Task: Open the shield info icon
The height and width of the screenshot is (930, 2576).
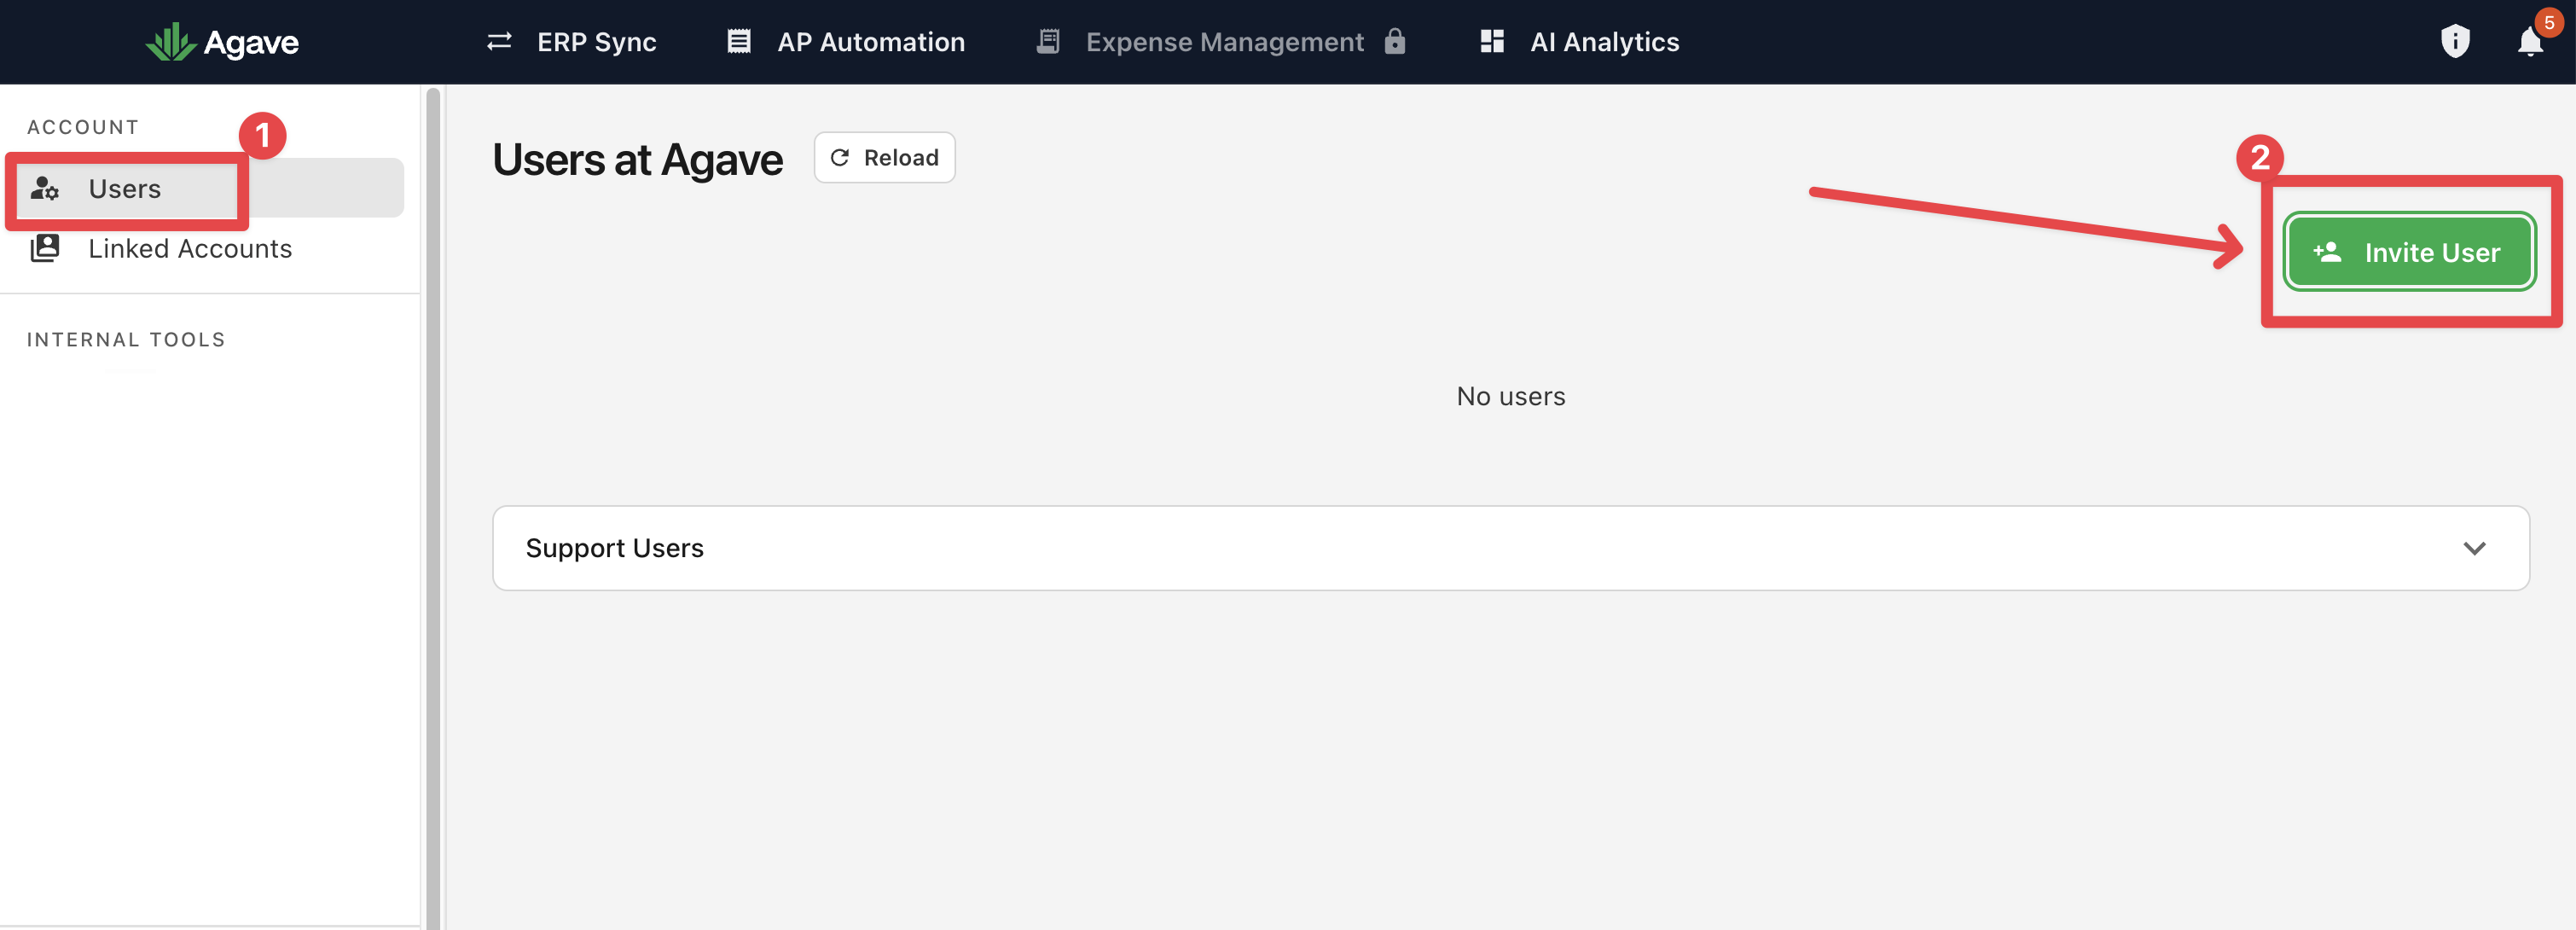Action: 2455,41
